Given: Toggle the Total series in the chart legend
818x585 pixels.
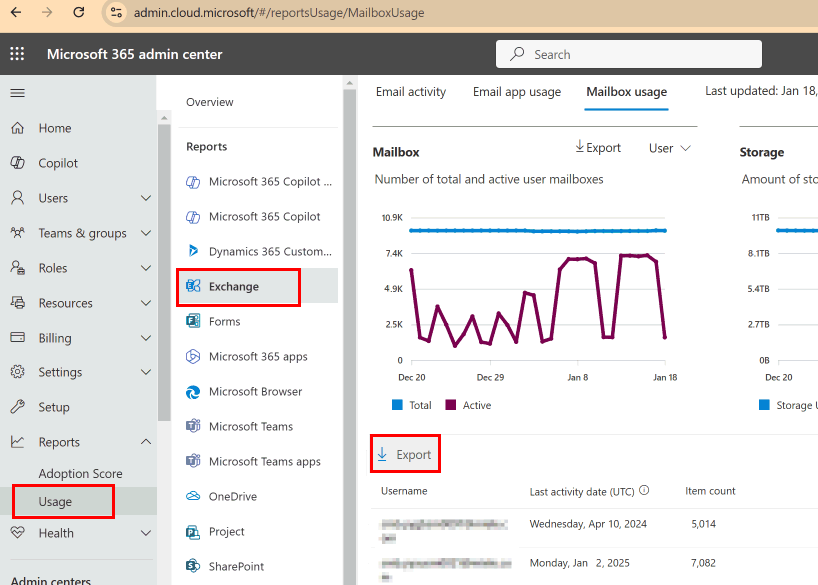Looking at the screenshot, I should click(x=411, y=405).
